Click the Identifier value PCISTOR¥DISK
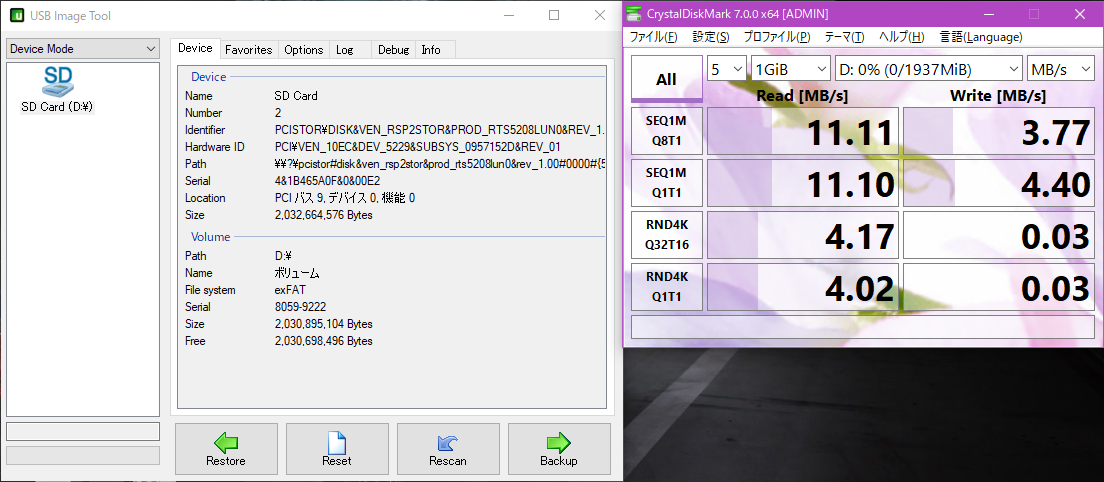 439,130
